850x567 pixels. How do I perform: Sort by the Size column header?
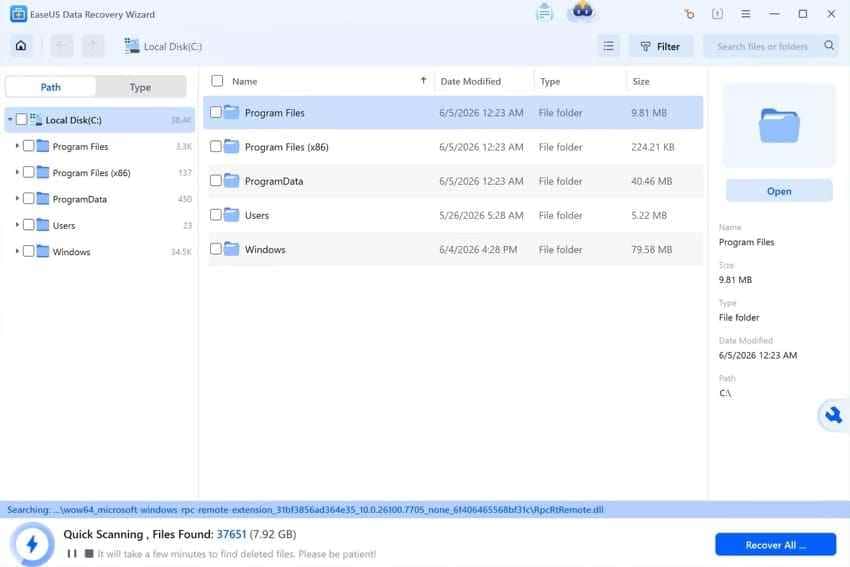tap(640, 81)
